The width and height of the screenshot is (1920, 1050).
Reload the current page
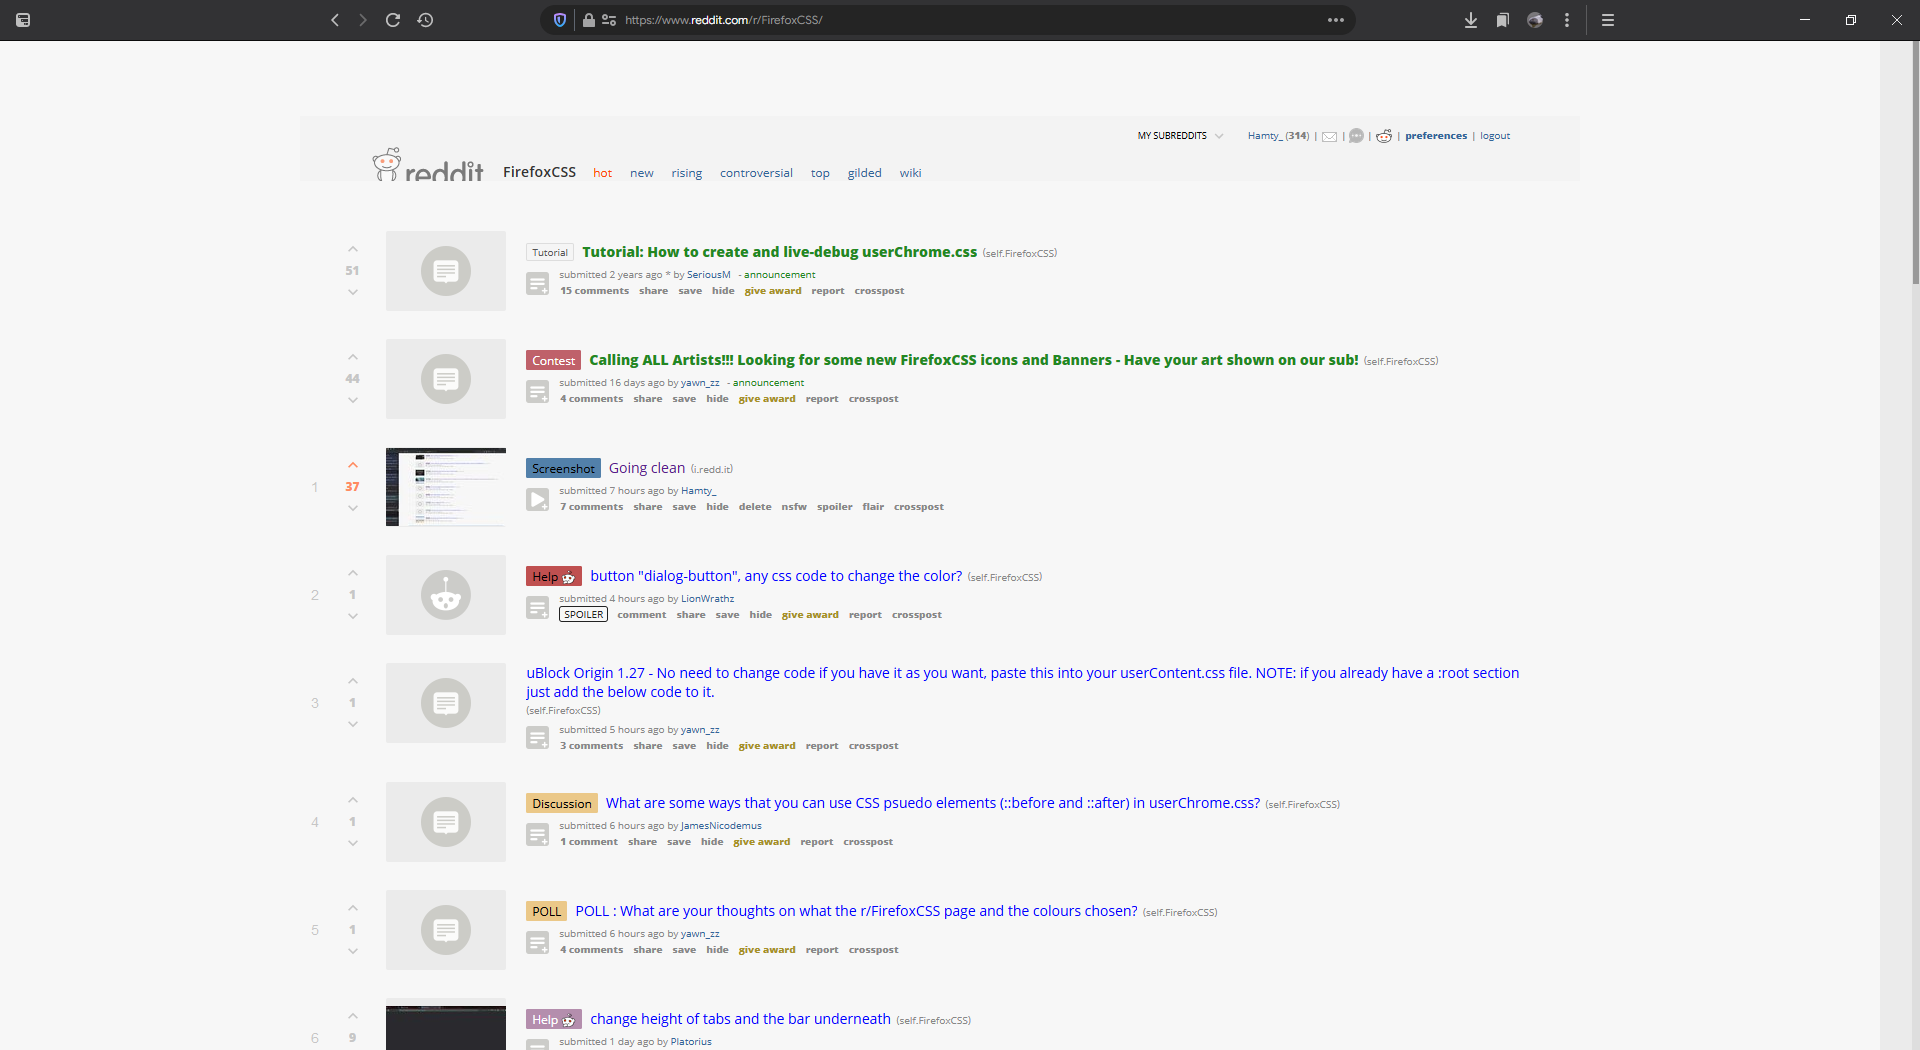coord(393,20)
